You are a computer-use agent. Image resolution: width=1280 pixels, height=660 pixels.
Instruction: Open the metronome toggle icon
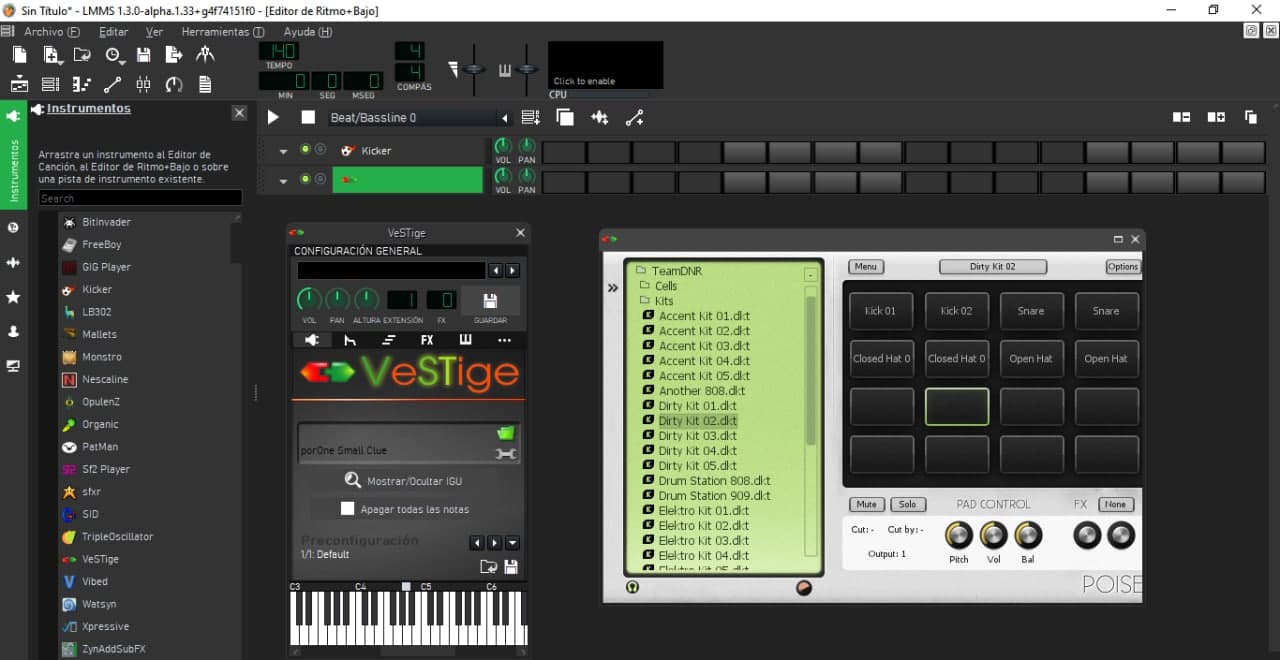(205, 55)
